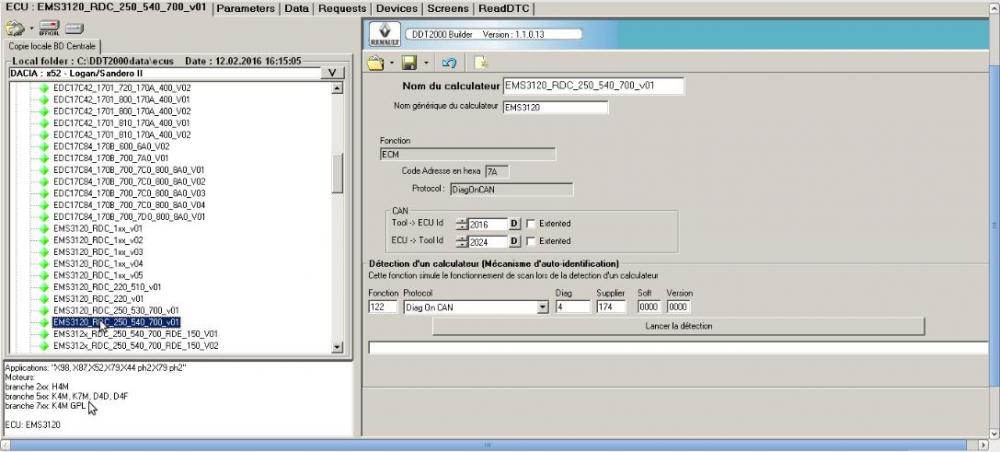The image size is (1000, 452).
Task: Expand the vehicle selector with V button
Action: click(332, 73)
